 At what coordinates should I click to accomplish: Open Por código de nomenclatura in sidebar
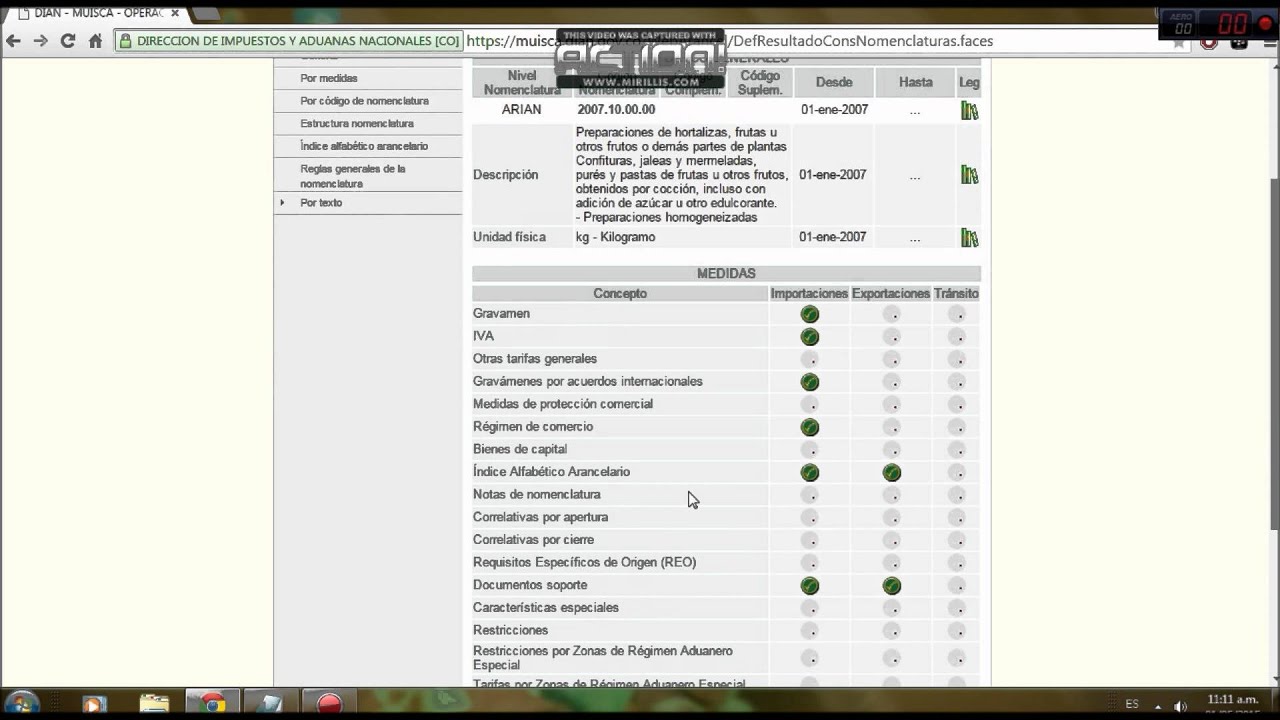pos(364,101)
